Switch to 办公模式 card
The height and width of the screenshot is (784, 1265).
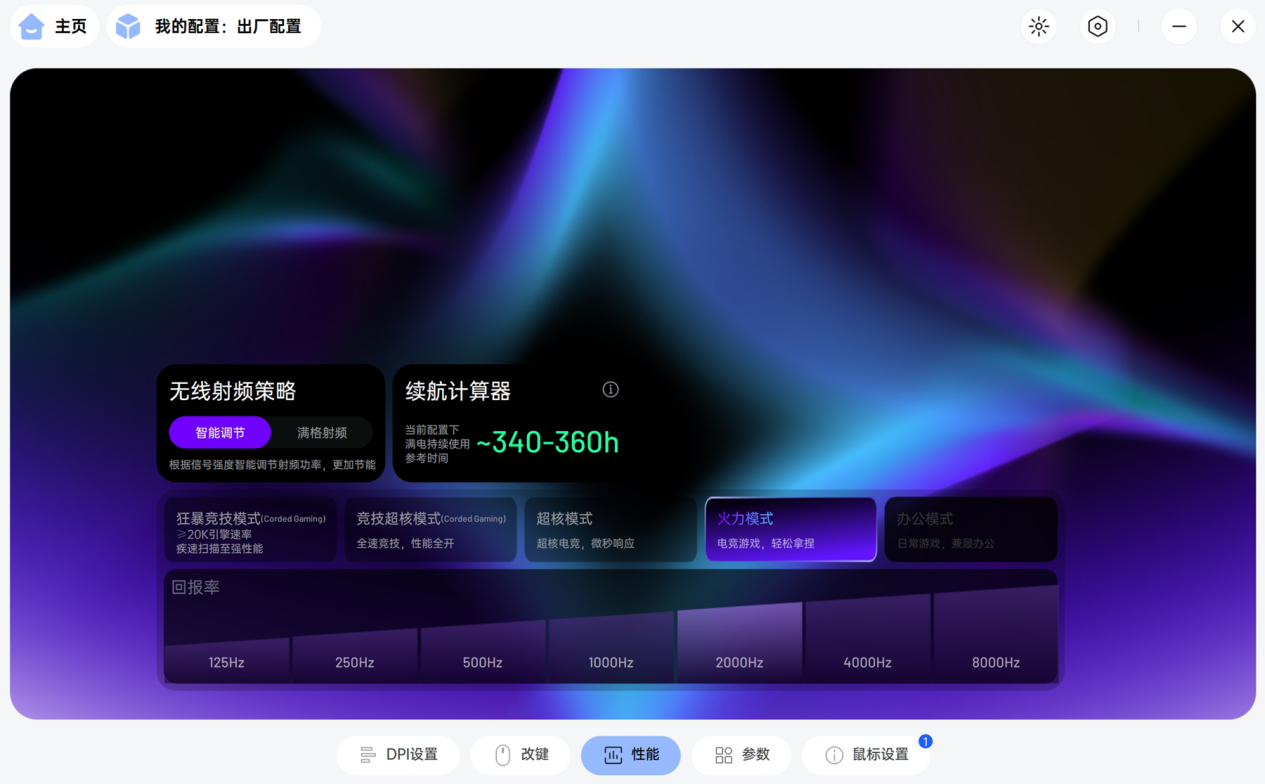(971, 530)
